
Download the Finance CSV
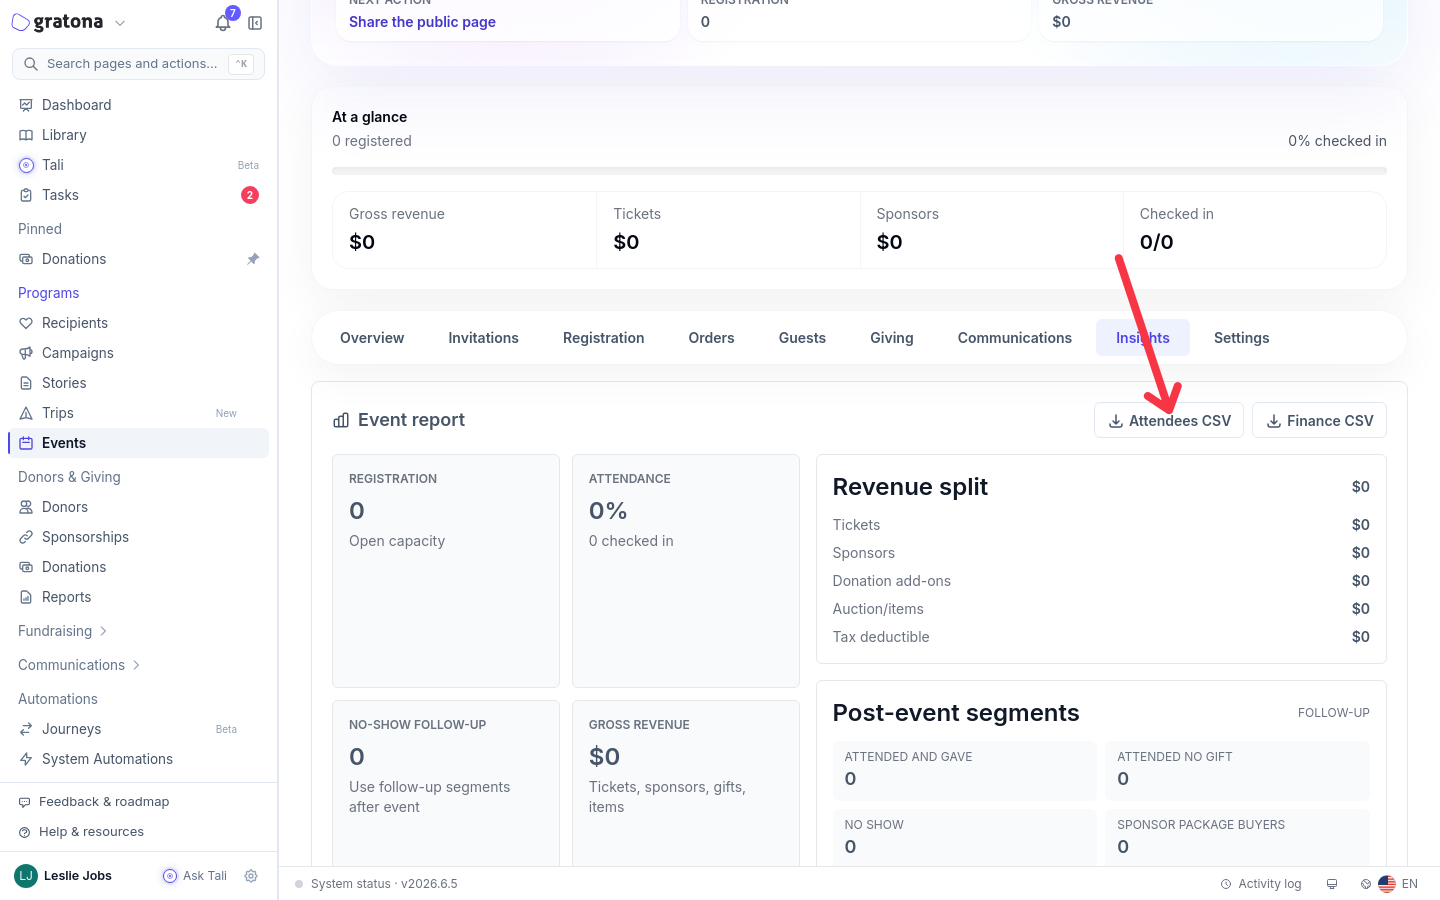(x=1319, y=420)
